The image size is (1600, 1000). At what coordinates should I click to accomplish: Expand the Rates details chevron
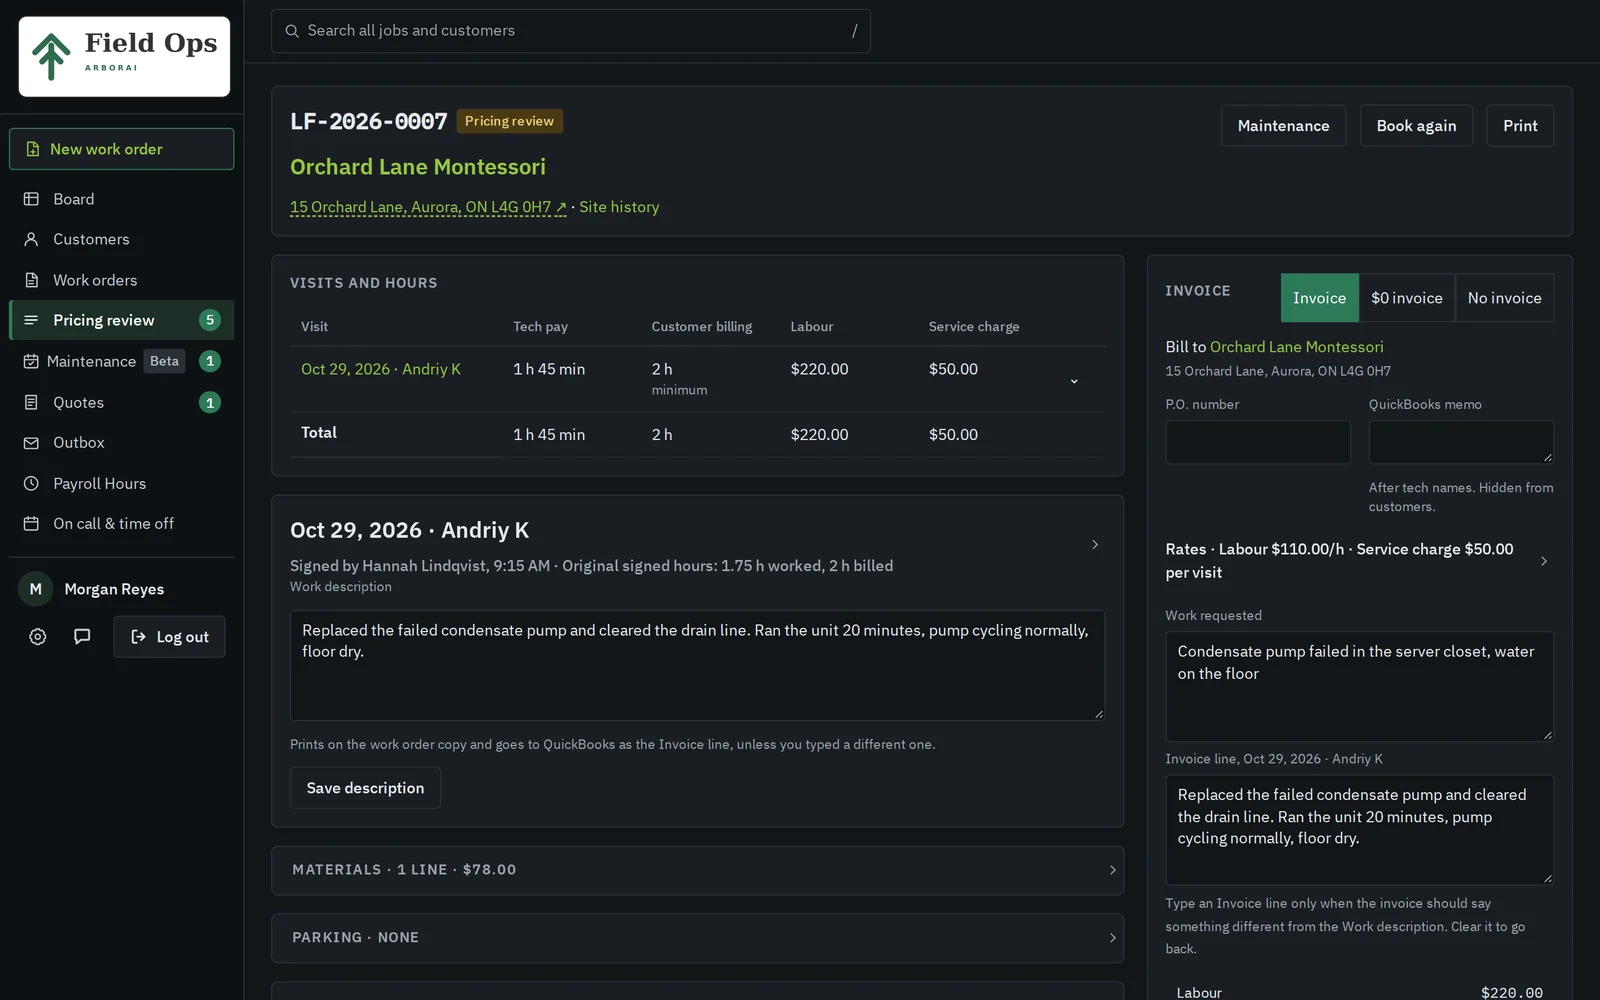[1544, 561]
